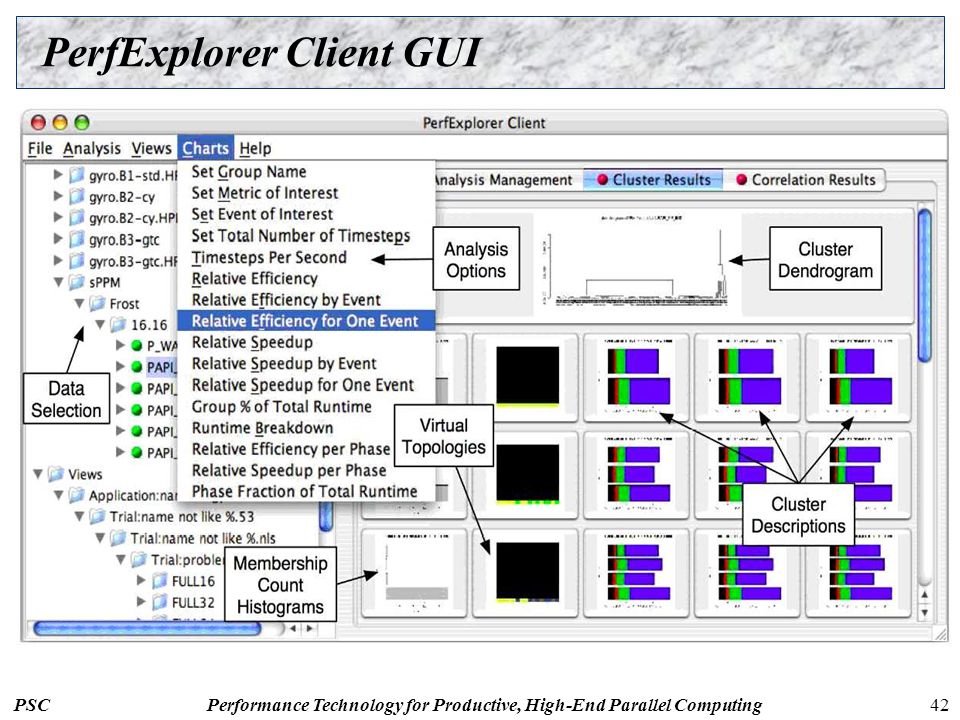The width and height of the screenshot is (960, 720).
Task: Choose Set Metric of Interest
Action: point(264,193)
